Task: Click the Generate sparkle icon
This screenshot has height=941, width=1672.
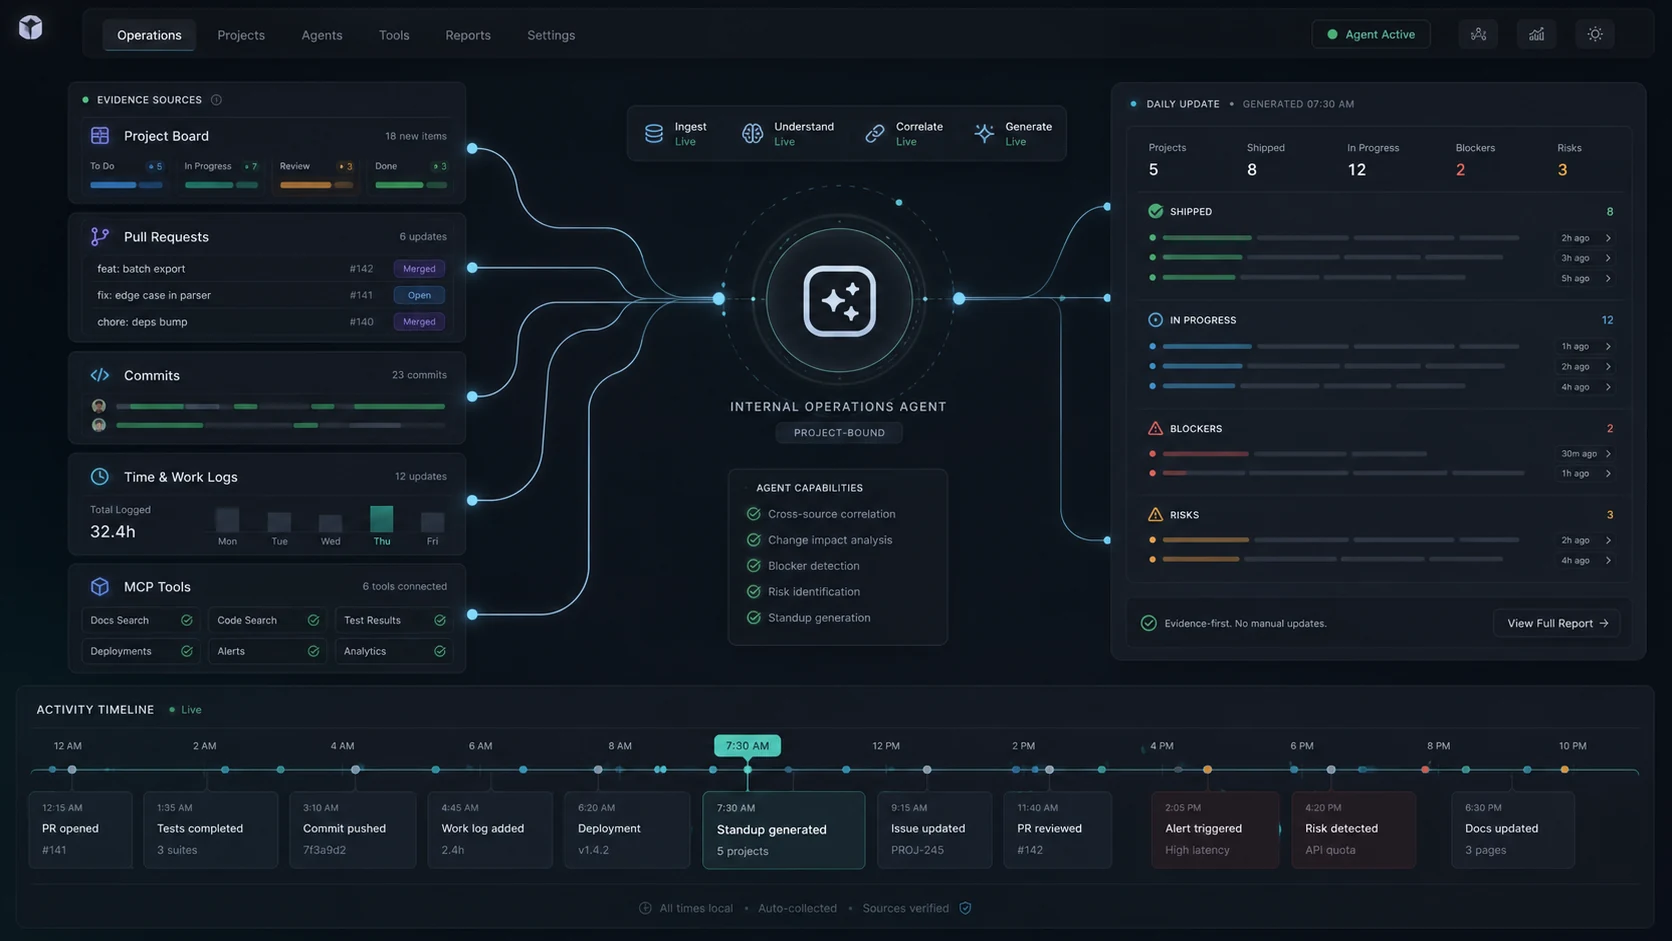Action: [984, 133]
